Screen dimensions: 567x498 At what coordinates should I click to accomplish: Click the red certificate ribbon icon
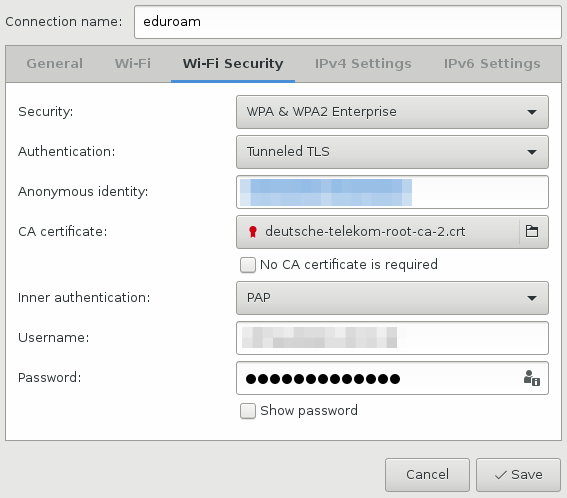[x=253, y=232]
